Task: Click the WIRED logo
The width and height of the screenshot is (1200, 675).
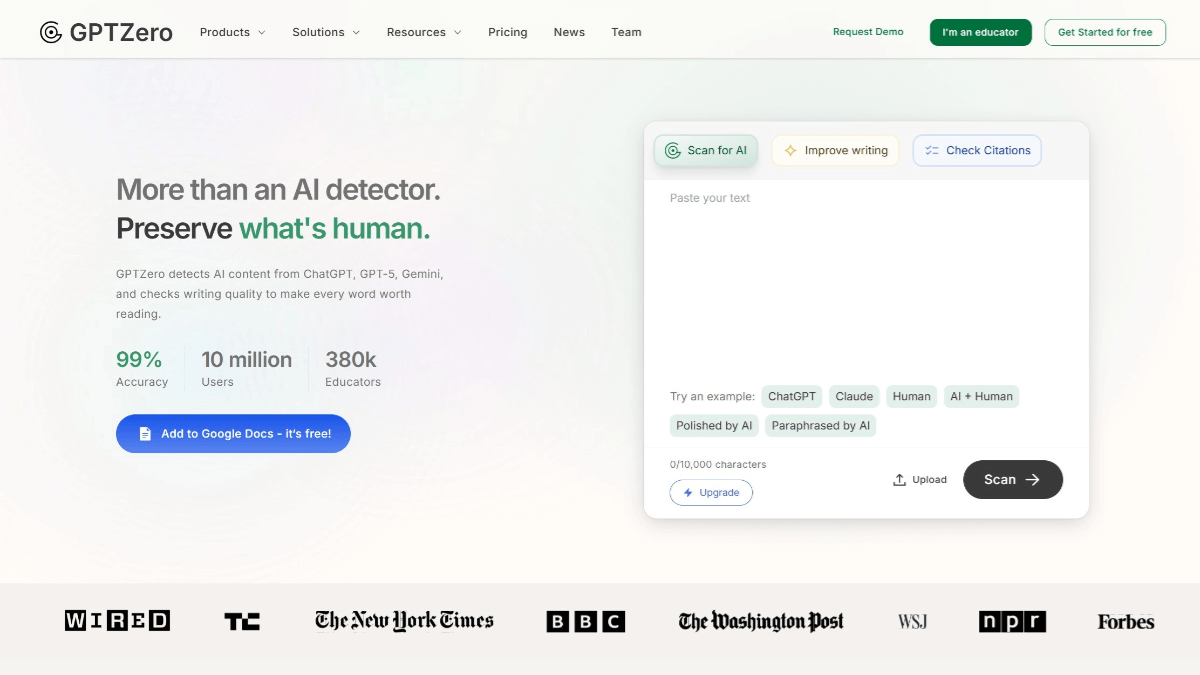Action: (117, 621)
